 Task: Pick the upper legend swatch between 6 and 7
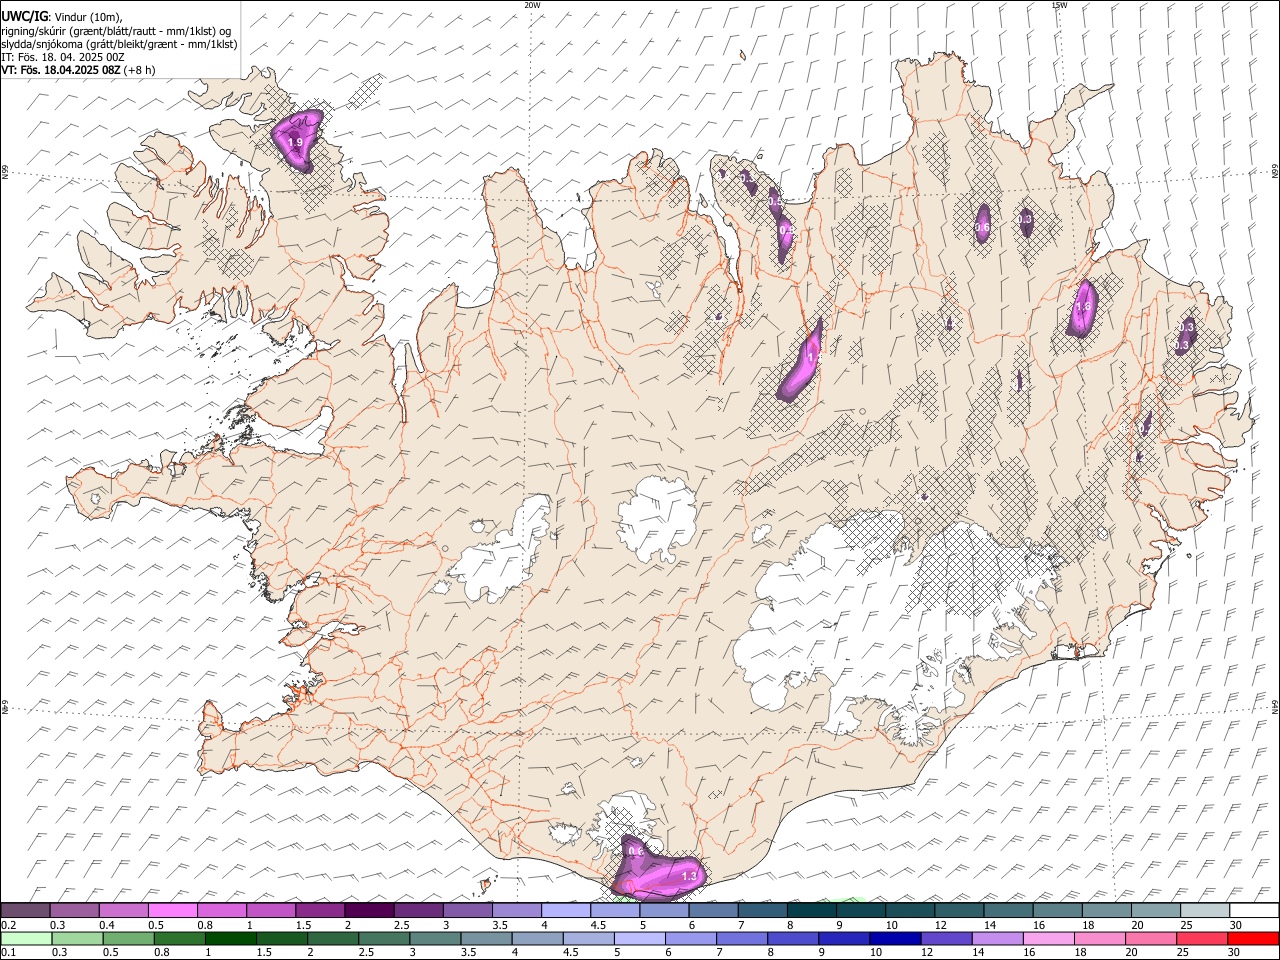click(x=713, y=911)
